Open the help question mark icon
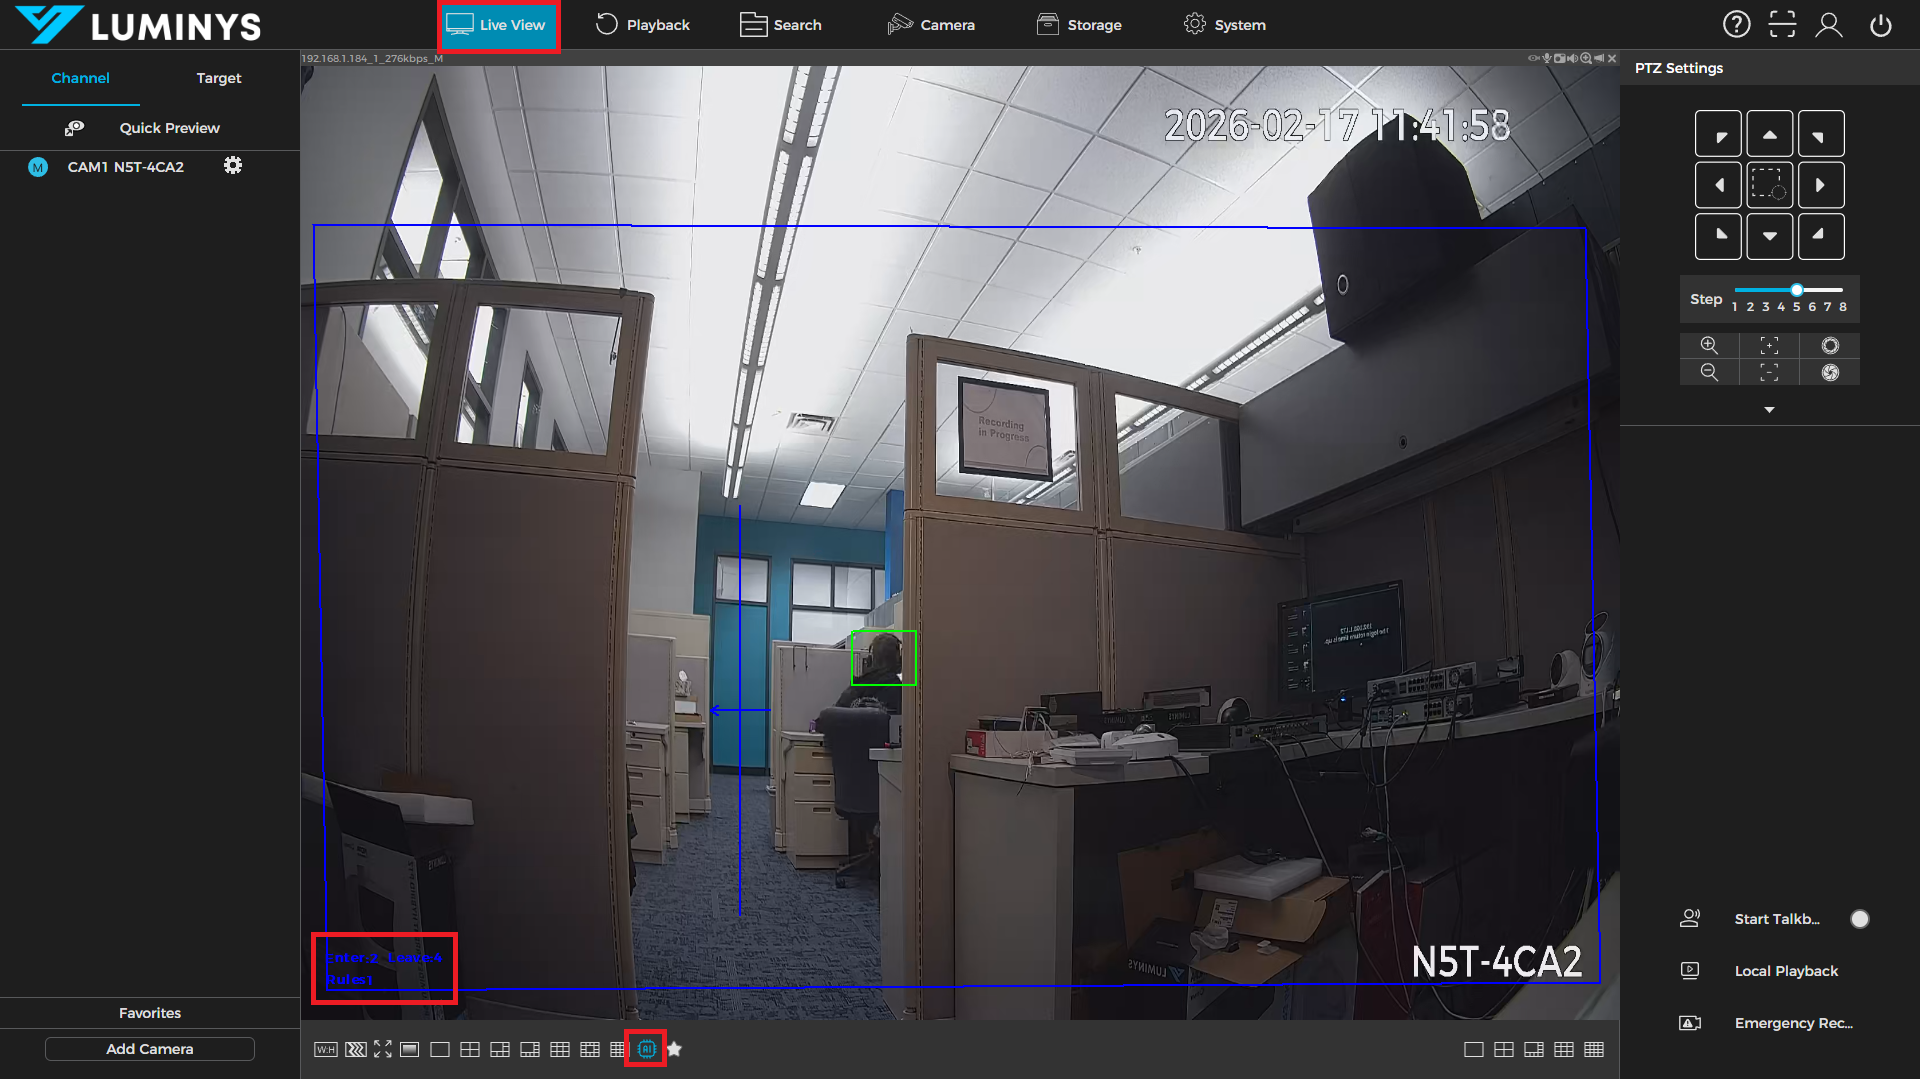Image resolution: width=1920 pixels, height=1079 pixels. click(x=1736, y=25)
